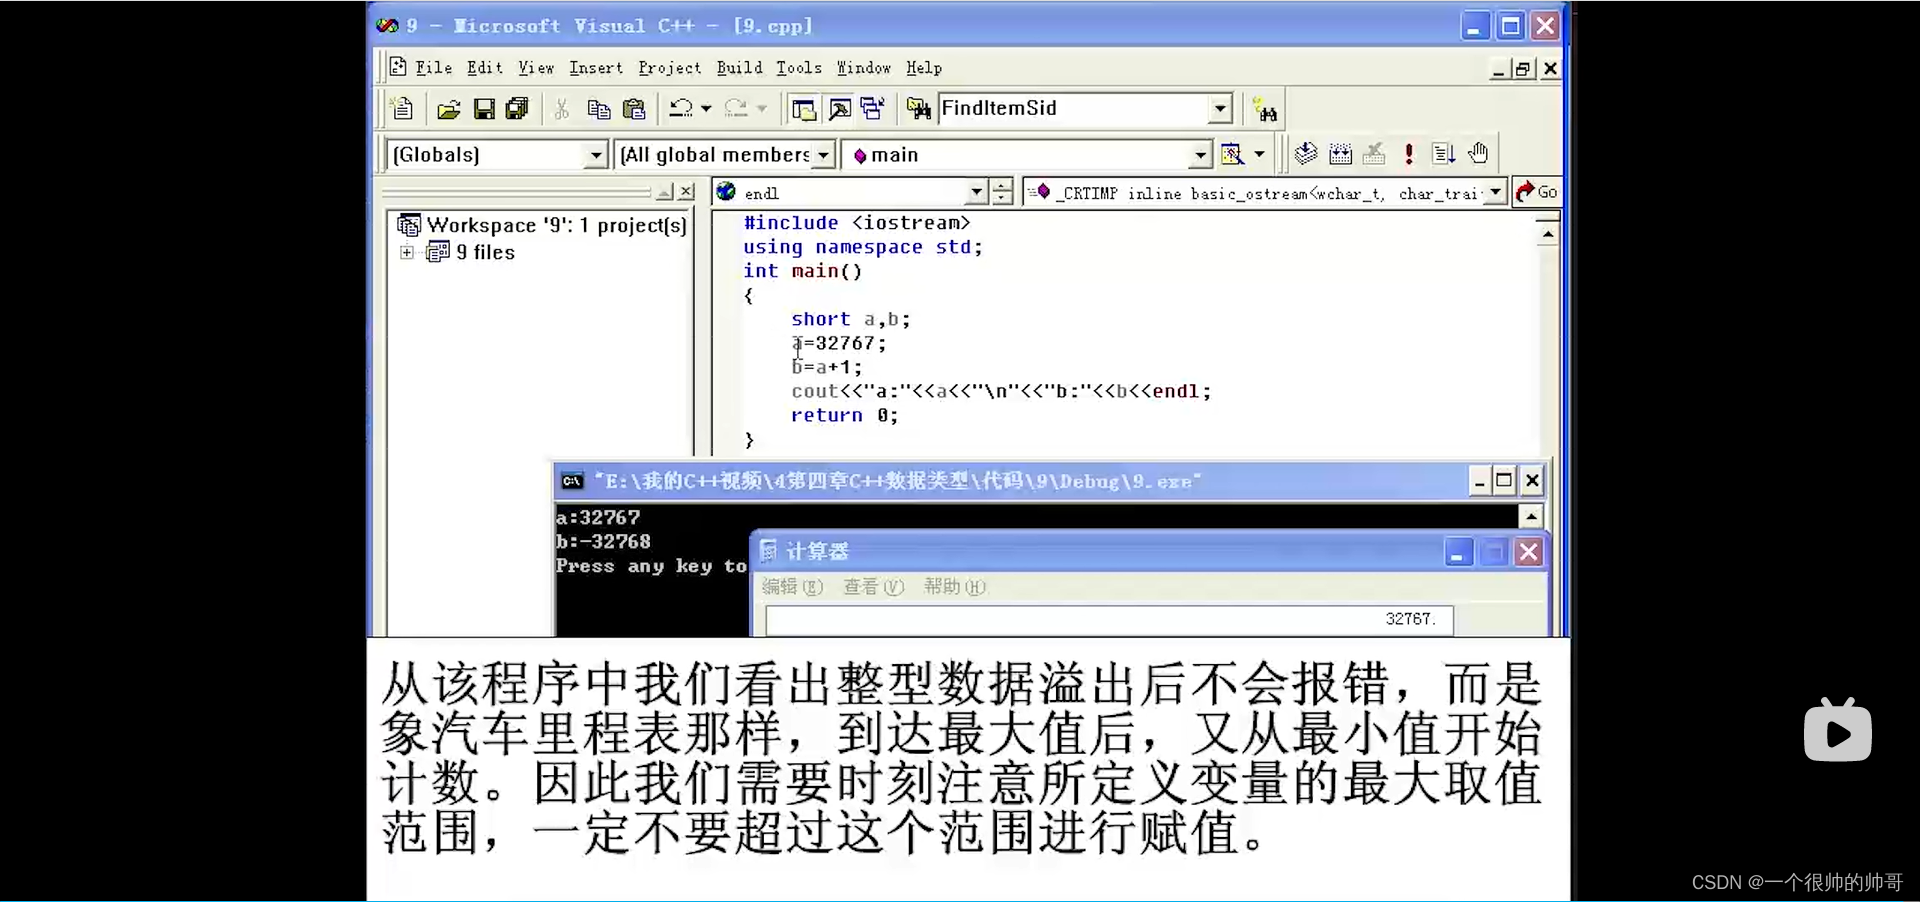The width and height of the screenshot is (1920, 902).
Task: Open the calculator 帮助 menu
Action: click(954, 587)
